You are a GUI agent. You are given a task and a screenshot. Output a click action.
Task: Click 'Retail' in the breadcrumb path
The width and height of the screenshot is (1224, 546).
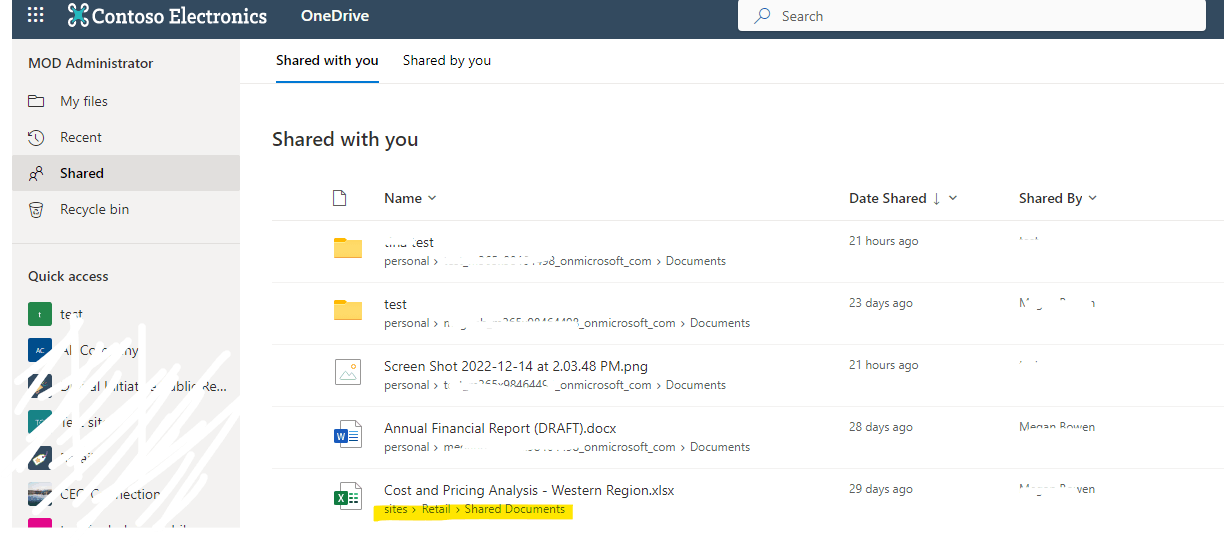pyautogui.click(x=436, y=509)
